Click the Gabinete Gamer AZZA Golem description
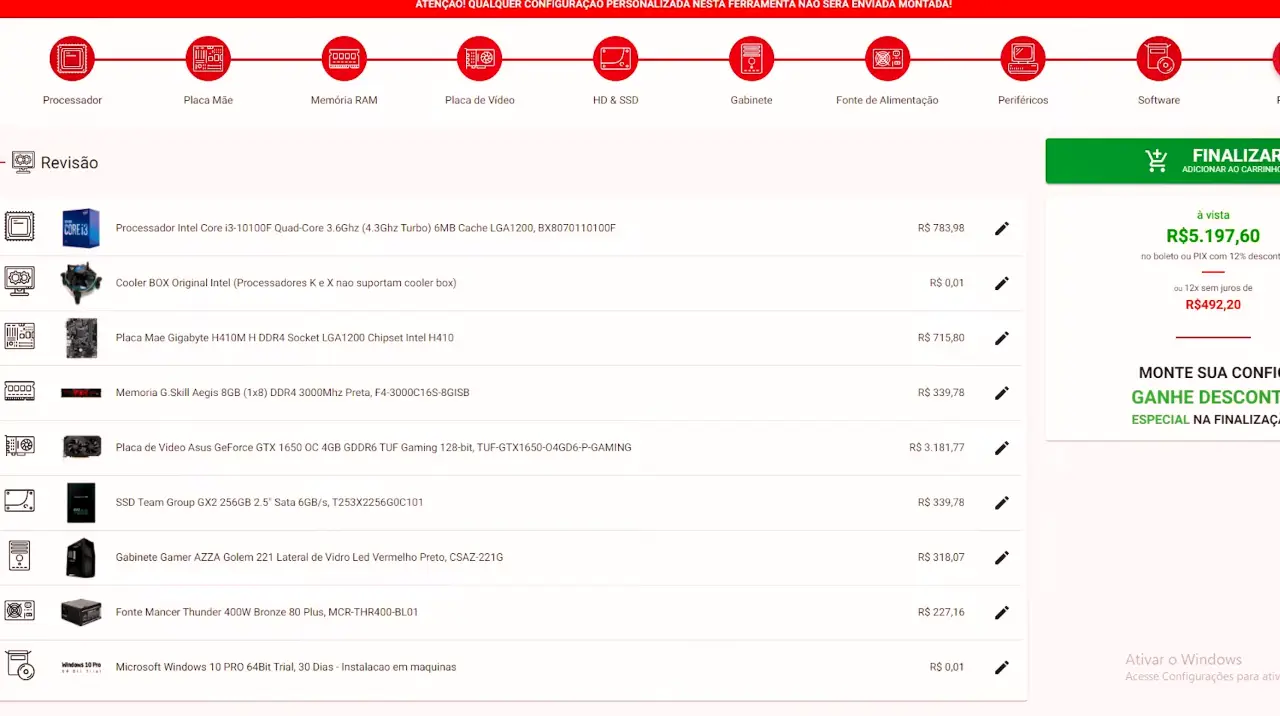 [x=309, y=557]
